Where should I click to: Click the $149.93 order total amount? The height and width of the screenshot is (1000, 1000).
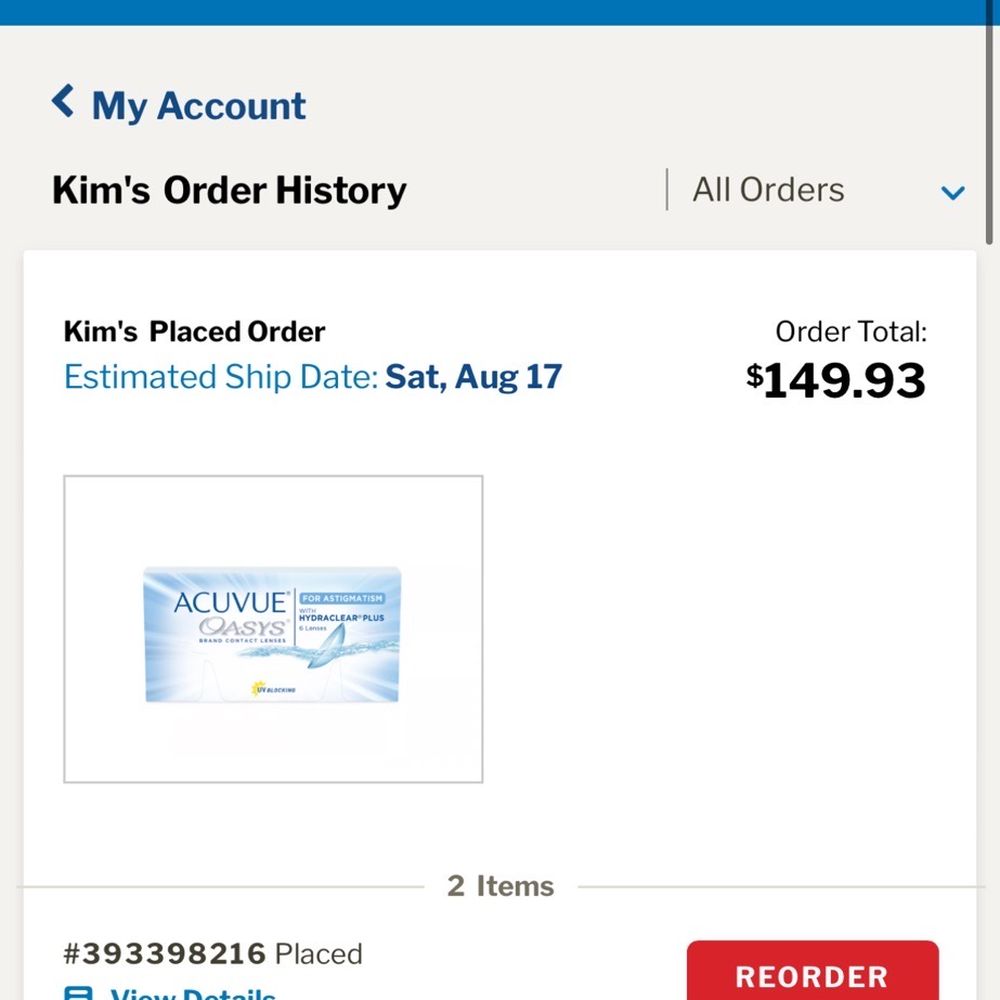click(x=835, y=380)
